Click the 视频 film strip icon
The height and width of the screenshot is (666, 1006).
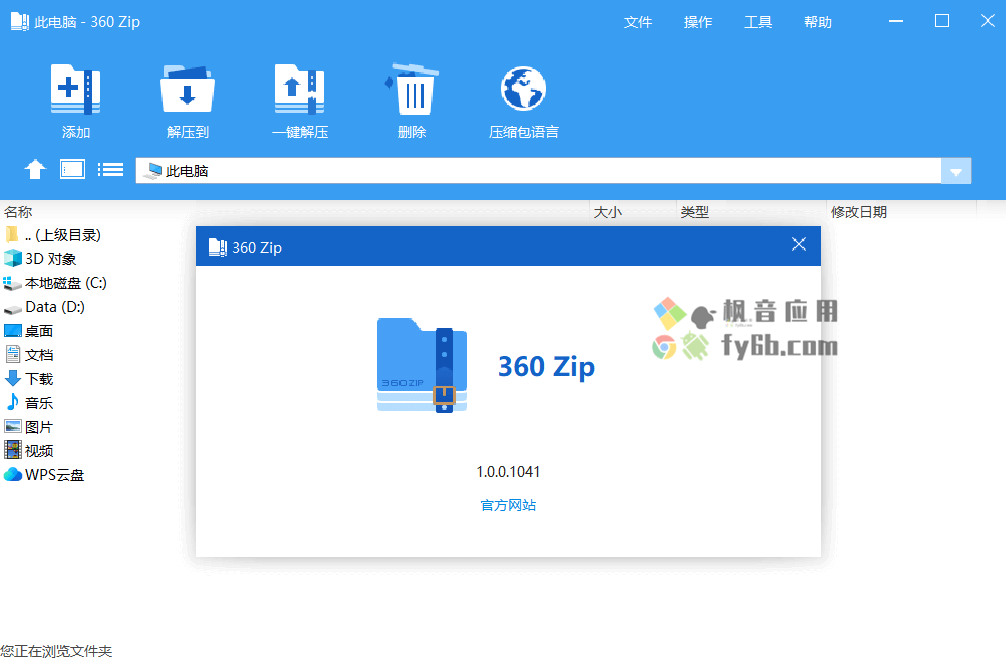click(13, 450)
